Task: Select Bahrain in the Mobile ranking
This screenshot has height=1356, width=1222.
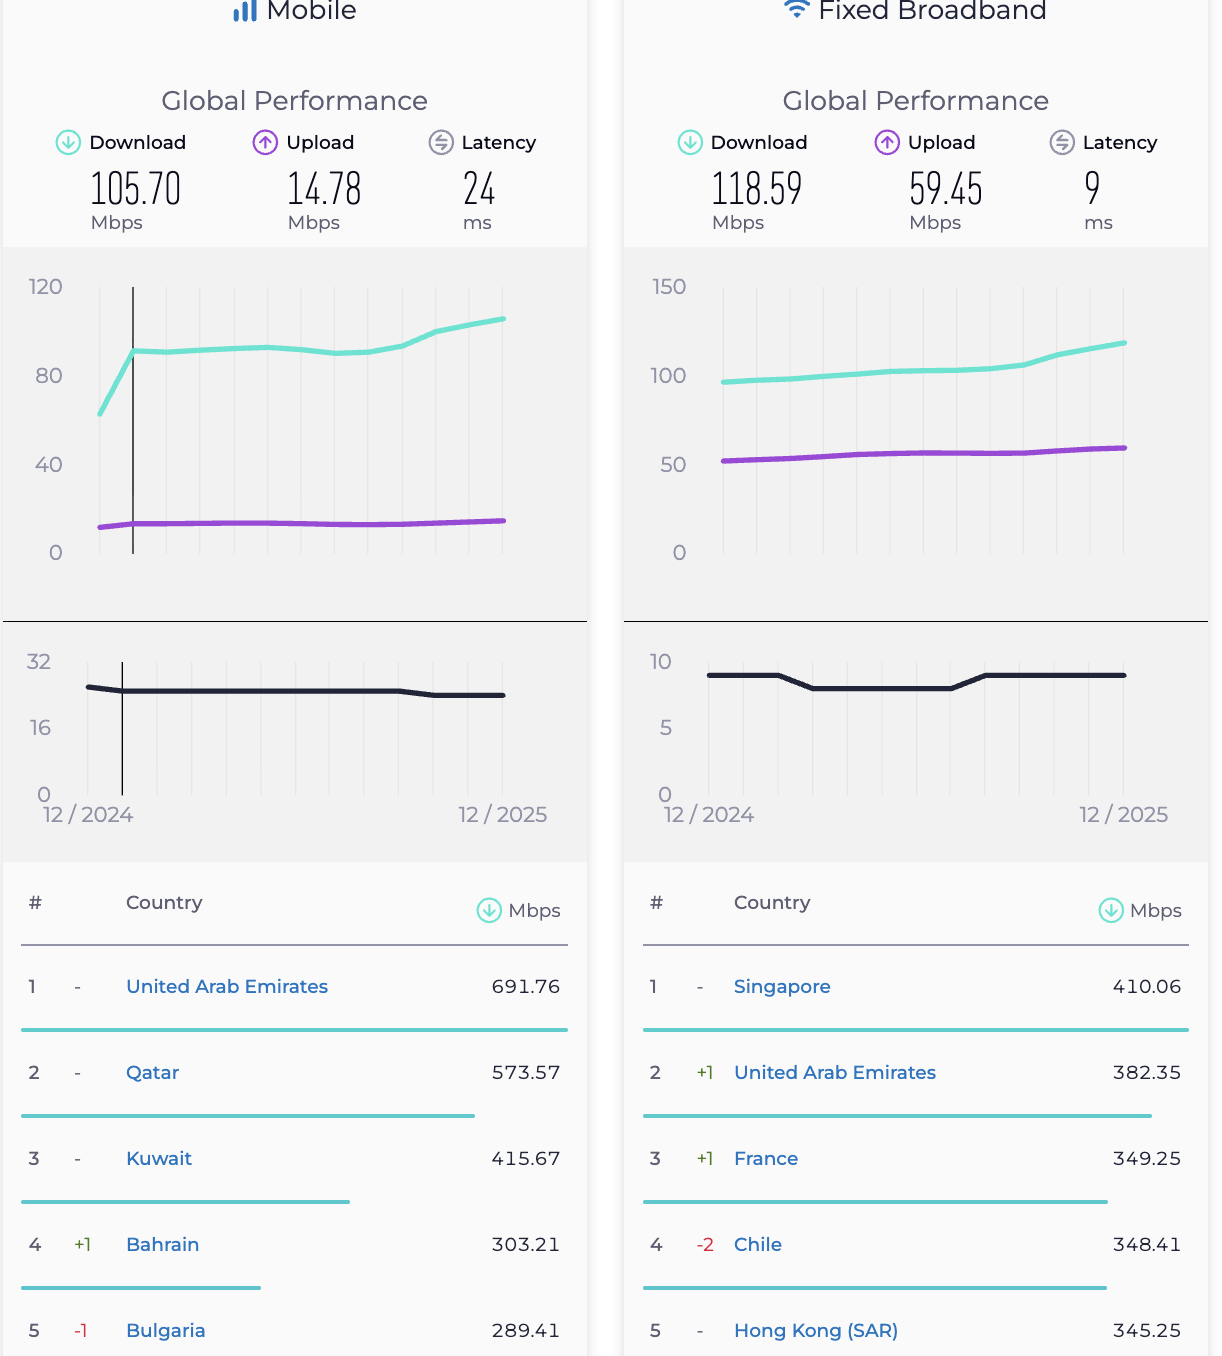Action: pos(162,1244)
